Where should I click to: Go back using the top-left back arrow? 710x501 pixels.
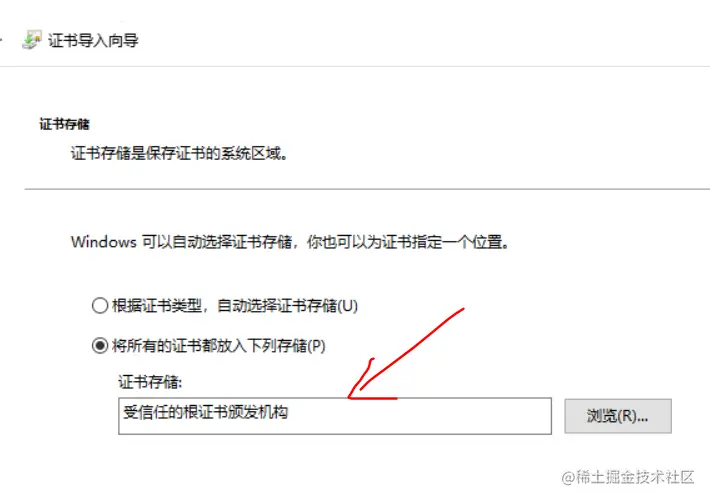pyautogui.click(x=1, y=40)
